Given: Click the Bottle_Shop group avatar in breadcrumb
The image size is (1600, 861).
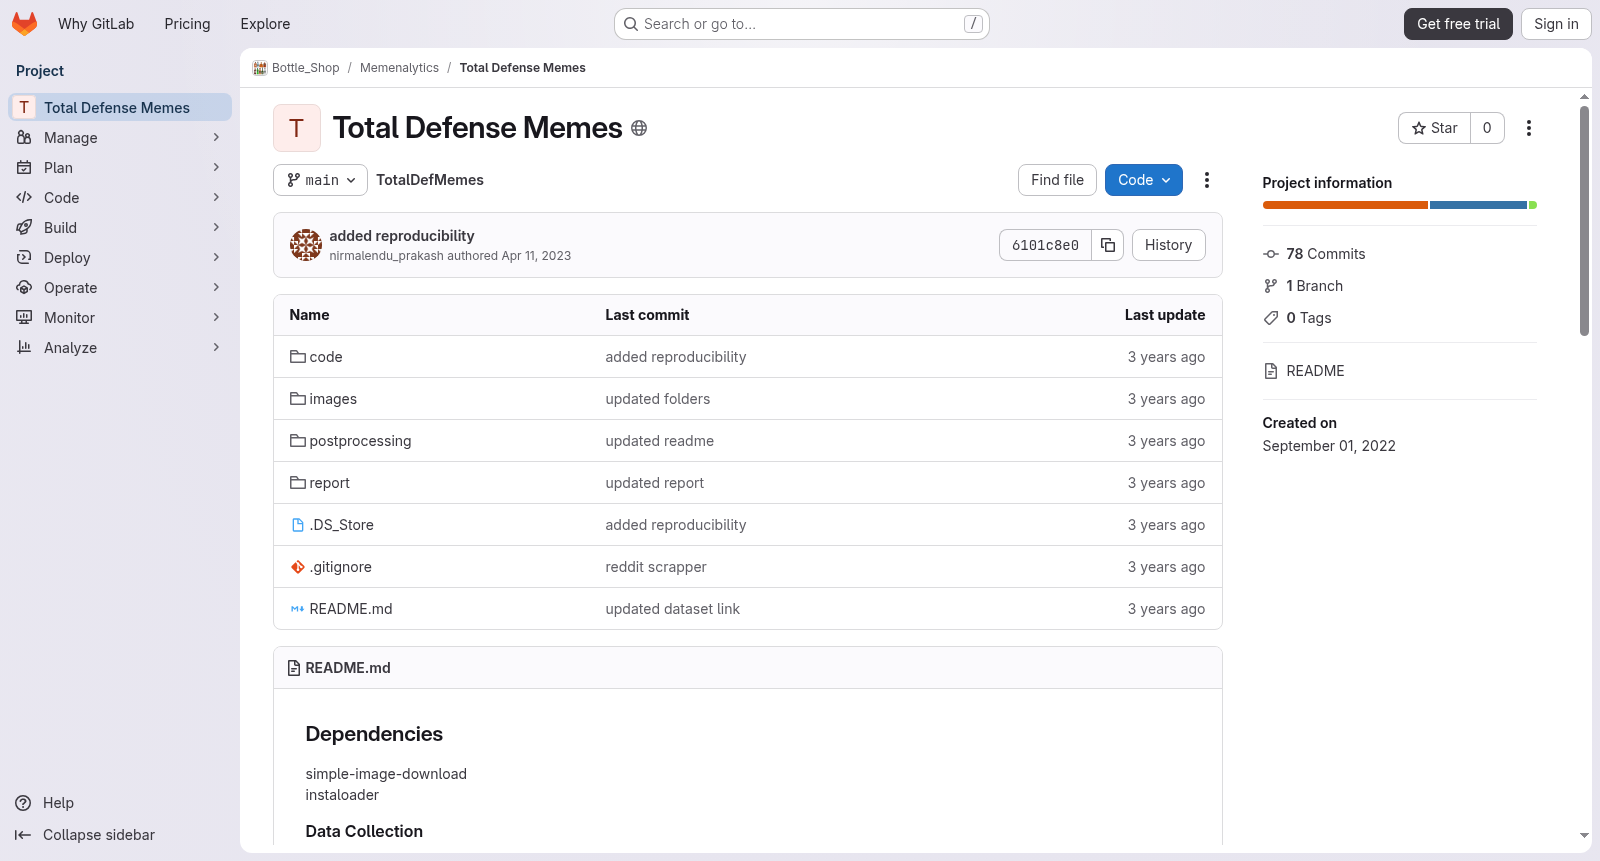Looking at the screenshot, I should click(260, 68).
